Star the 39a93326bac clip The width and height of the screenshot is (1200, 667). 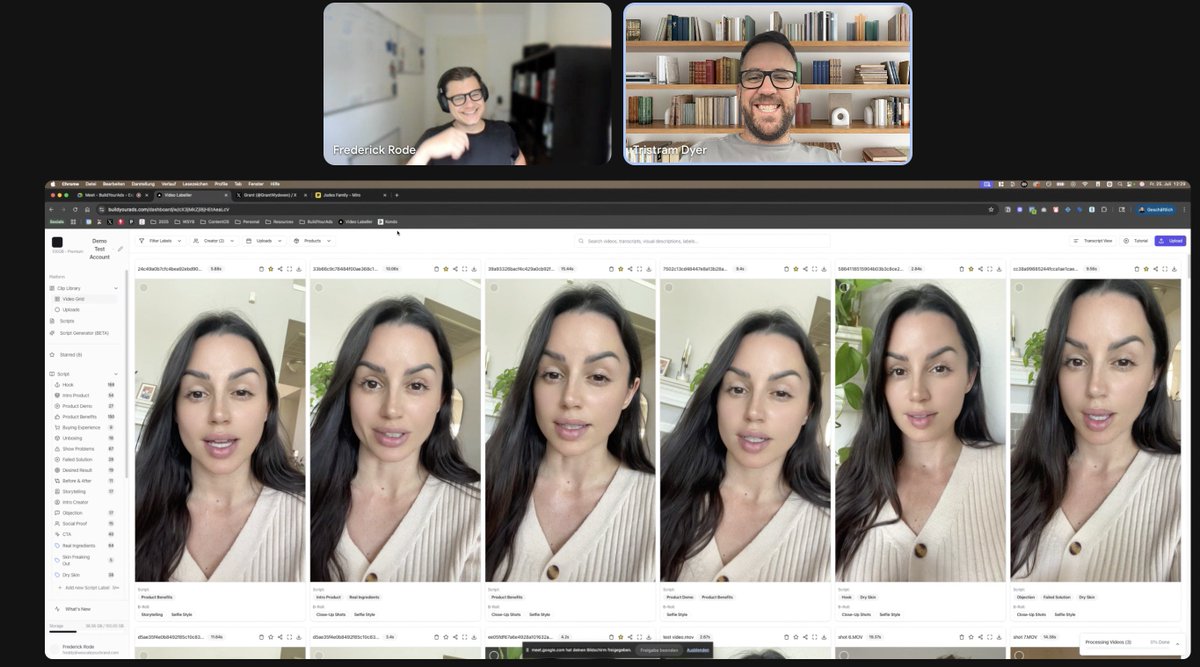coord(621,269)
